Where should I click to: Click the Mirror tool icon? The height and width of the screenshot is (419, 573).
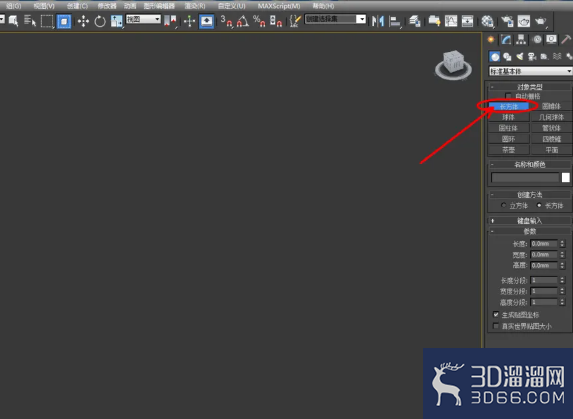tap(377, 21)
